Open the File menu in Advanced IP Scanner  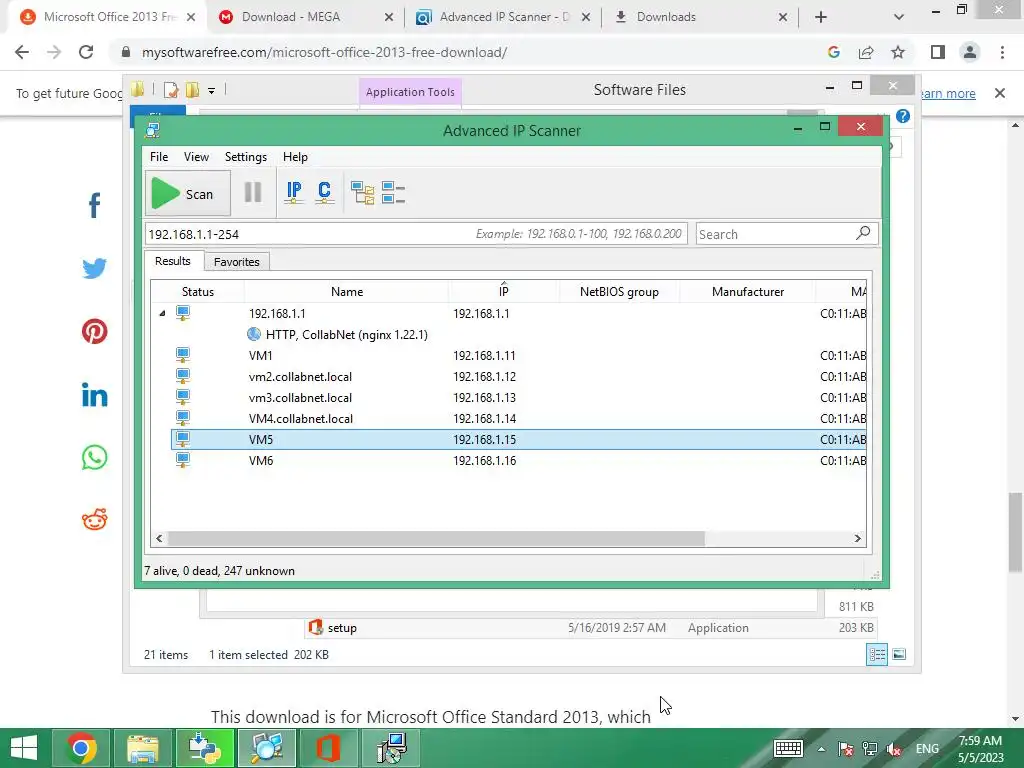click(159, 157)
